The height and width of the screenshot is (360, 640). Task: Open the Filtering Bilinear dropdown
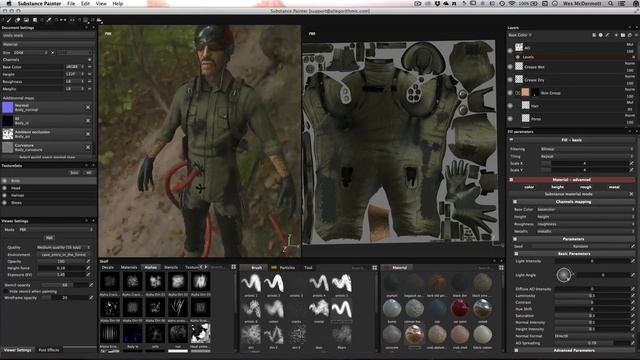click(x=586, y=149)
